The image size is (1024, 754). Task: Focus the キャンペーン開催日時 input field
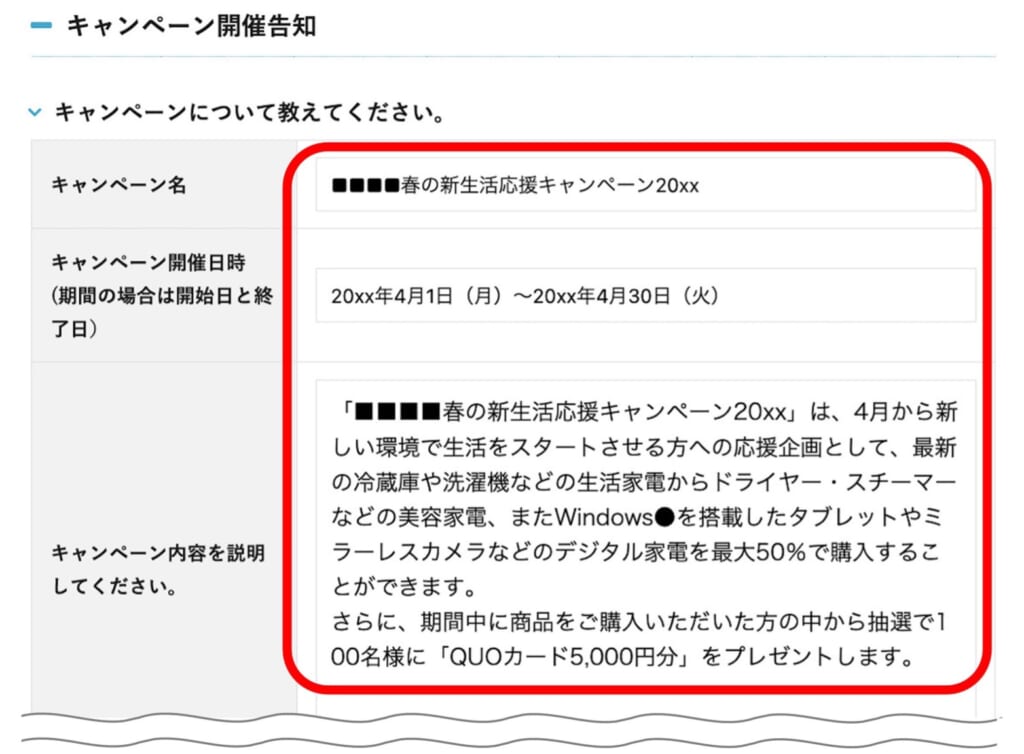coord(644,296)
